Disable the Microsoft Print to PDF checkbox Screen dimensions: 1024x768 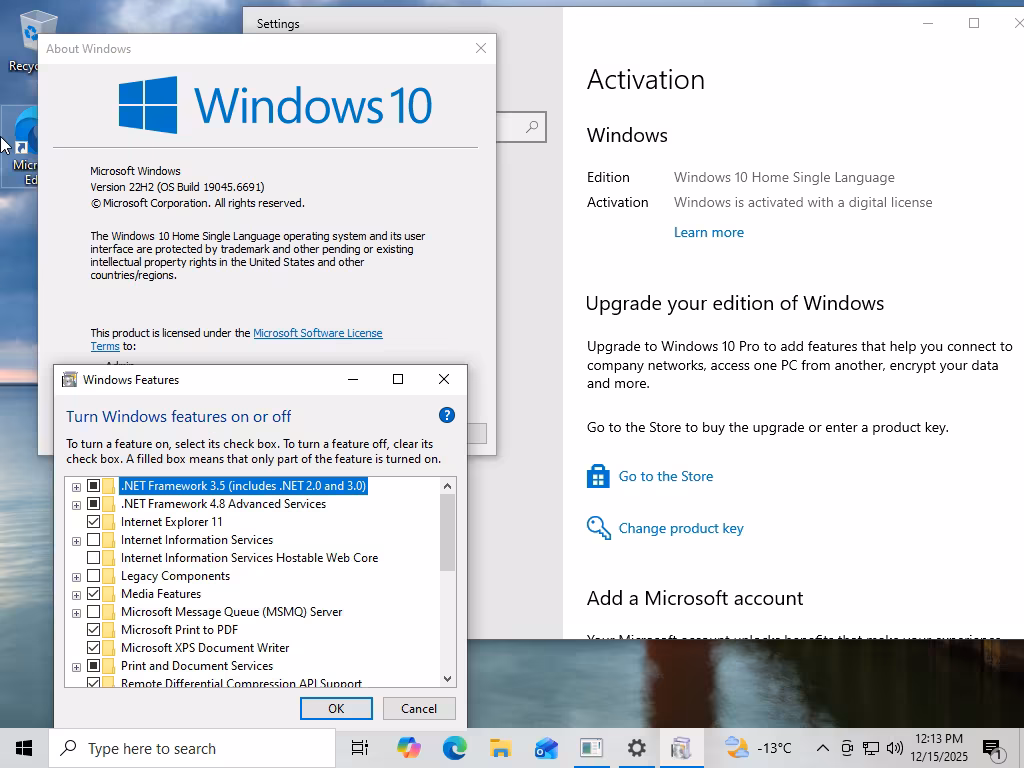(94, 630)
